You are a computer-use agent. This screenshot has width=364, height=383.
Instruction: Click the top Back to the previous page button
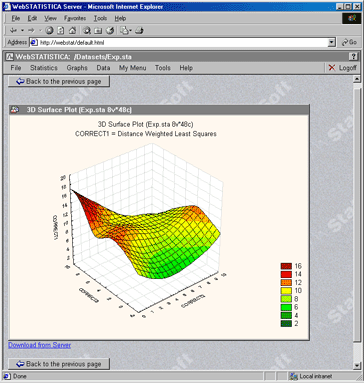click(59, 81)
